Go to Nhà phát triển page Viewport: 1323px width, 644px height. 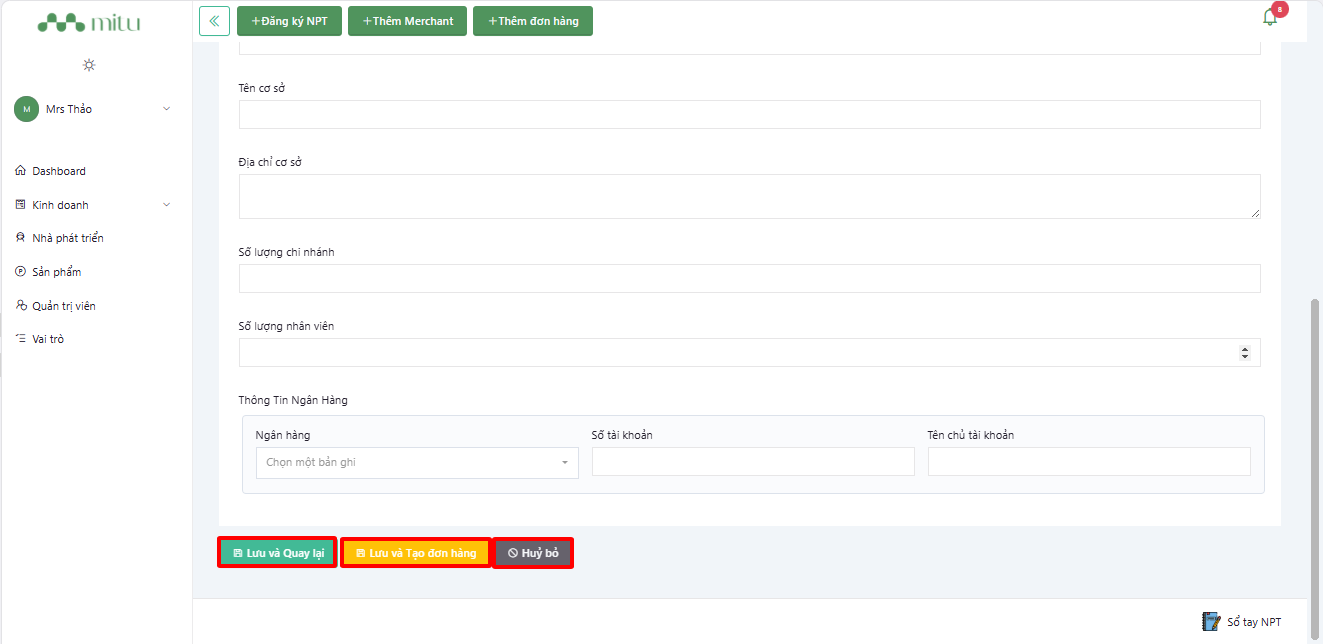pos(67,238)
